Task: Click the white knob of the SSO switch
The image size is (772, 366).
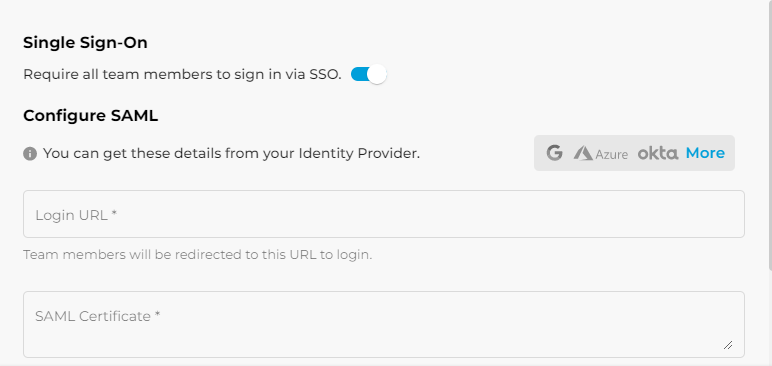Action: coord(377,74)
